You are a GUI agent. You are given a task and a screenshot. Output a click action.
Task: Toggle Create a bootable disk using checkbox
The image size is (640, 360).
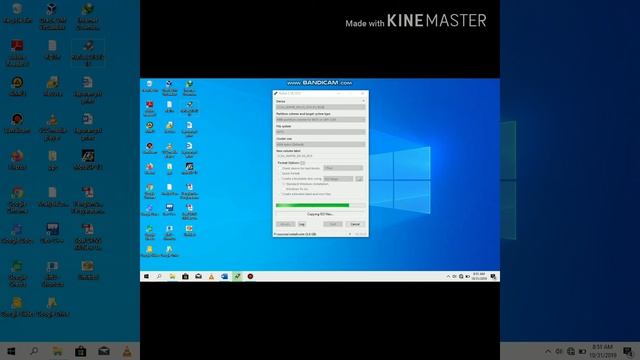click(280, 179)
